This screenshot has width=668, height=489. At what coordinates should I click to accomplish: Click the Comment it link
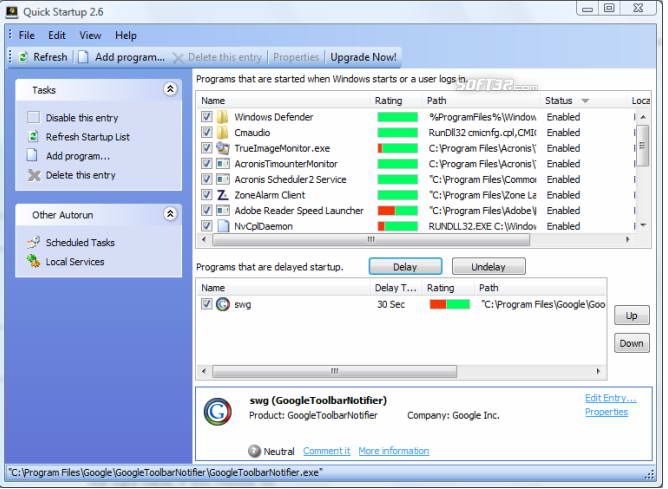point(327,451)
